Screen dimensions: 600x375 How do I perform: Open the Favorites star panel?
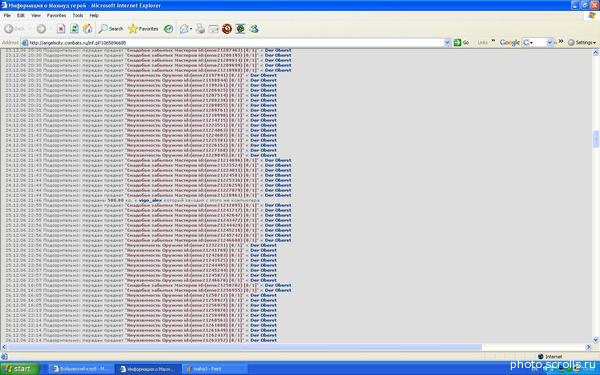(143, 29)
